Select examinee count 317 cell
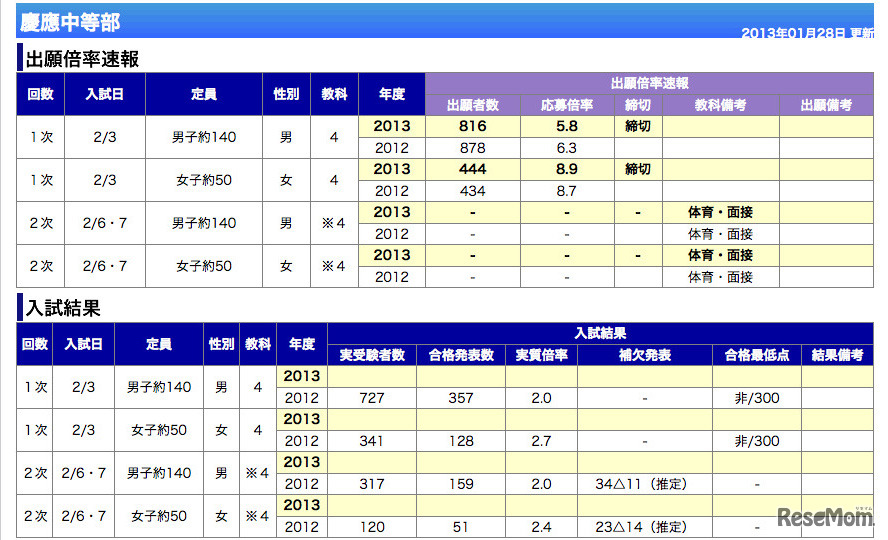888x540 pixels. pos(372,484)
